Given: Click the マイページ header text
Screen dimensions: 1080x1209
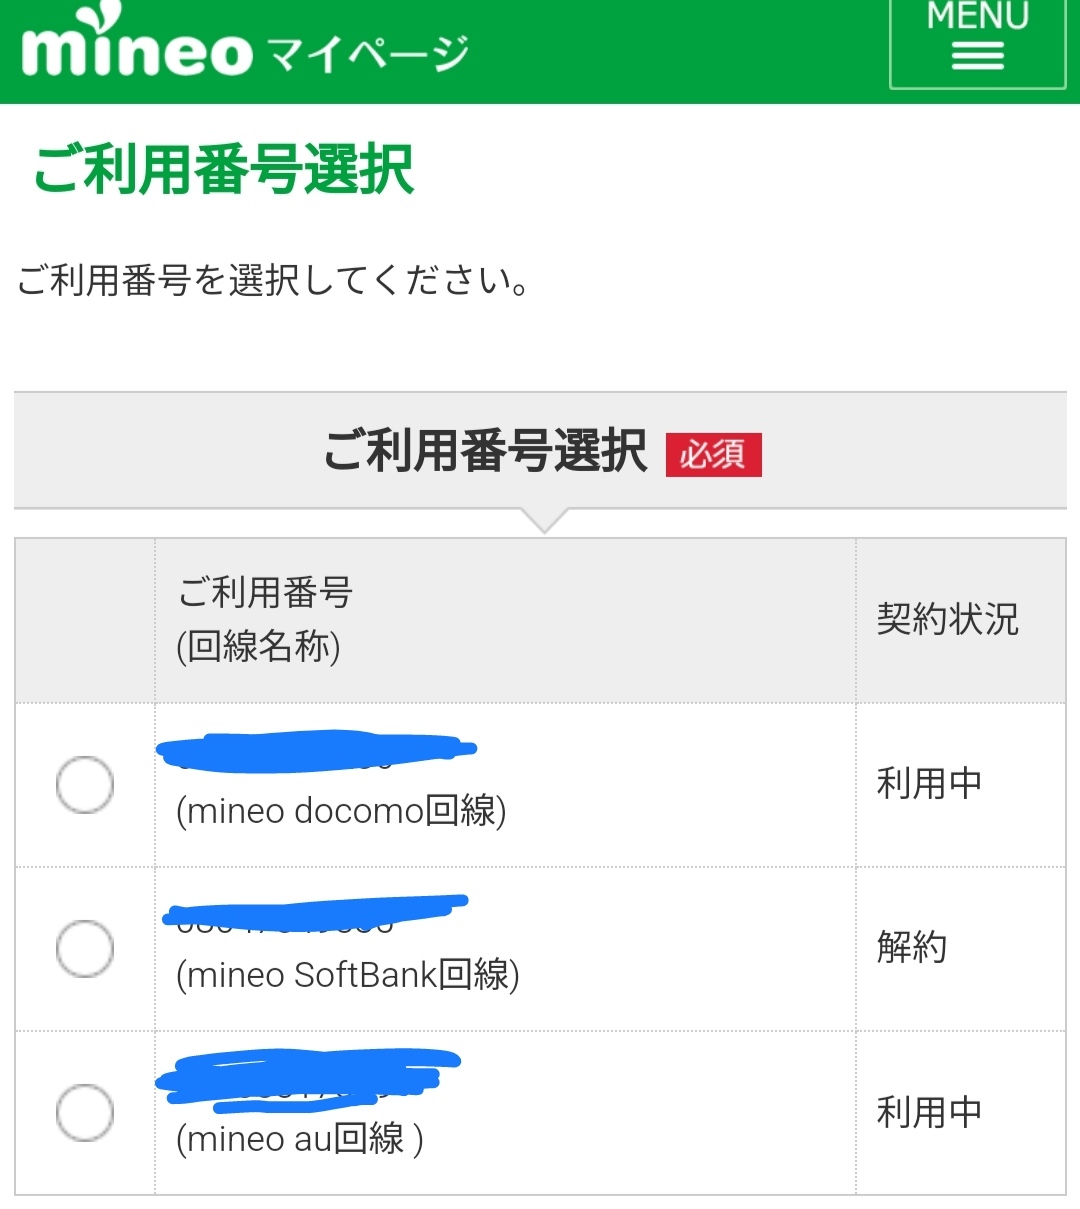Looking at the screenshot, I should coord(368,54).
